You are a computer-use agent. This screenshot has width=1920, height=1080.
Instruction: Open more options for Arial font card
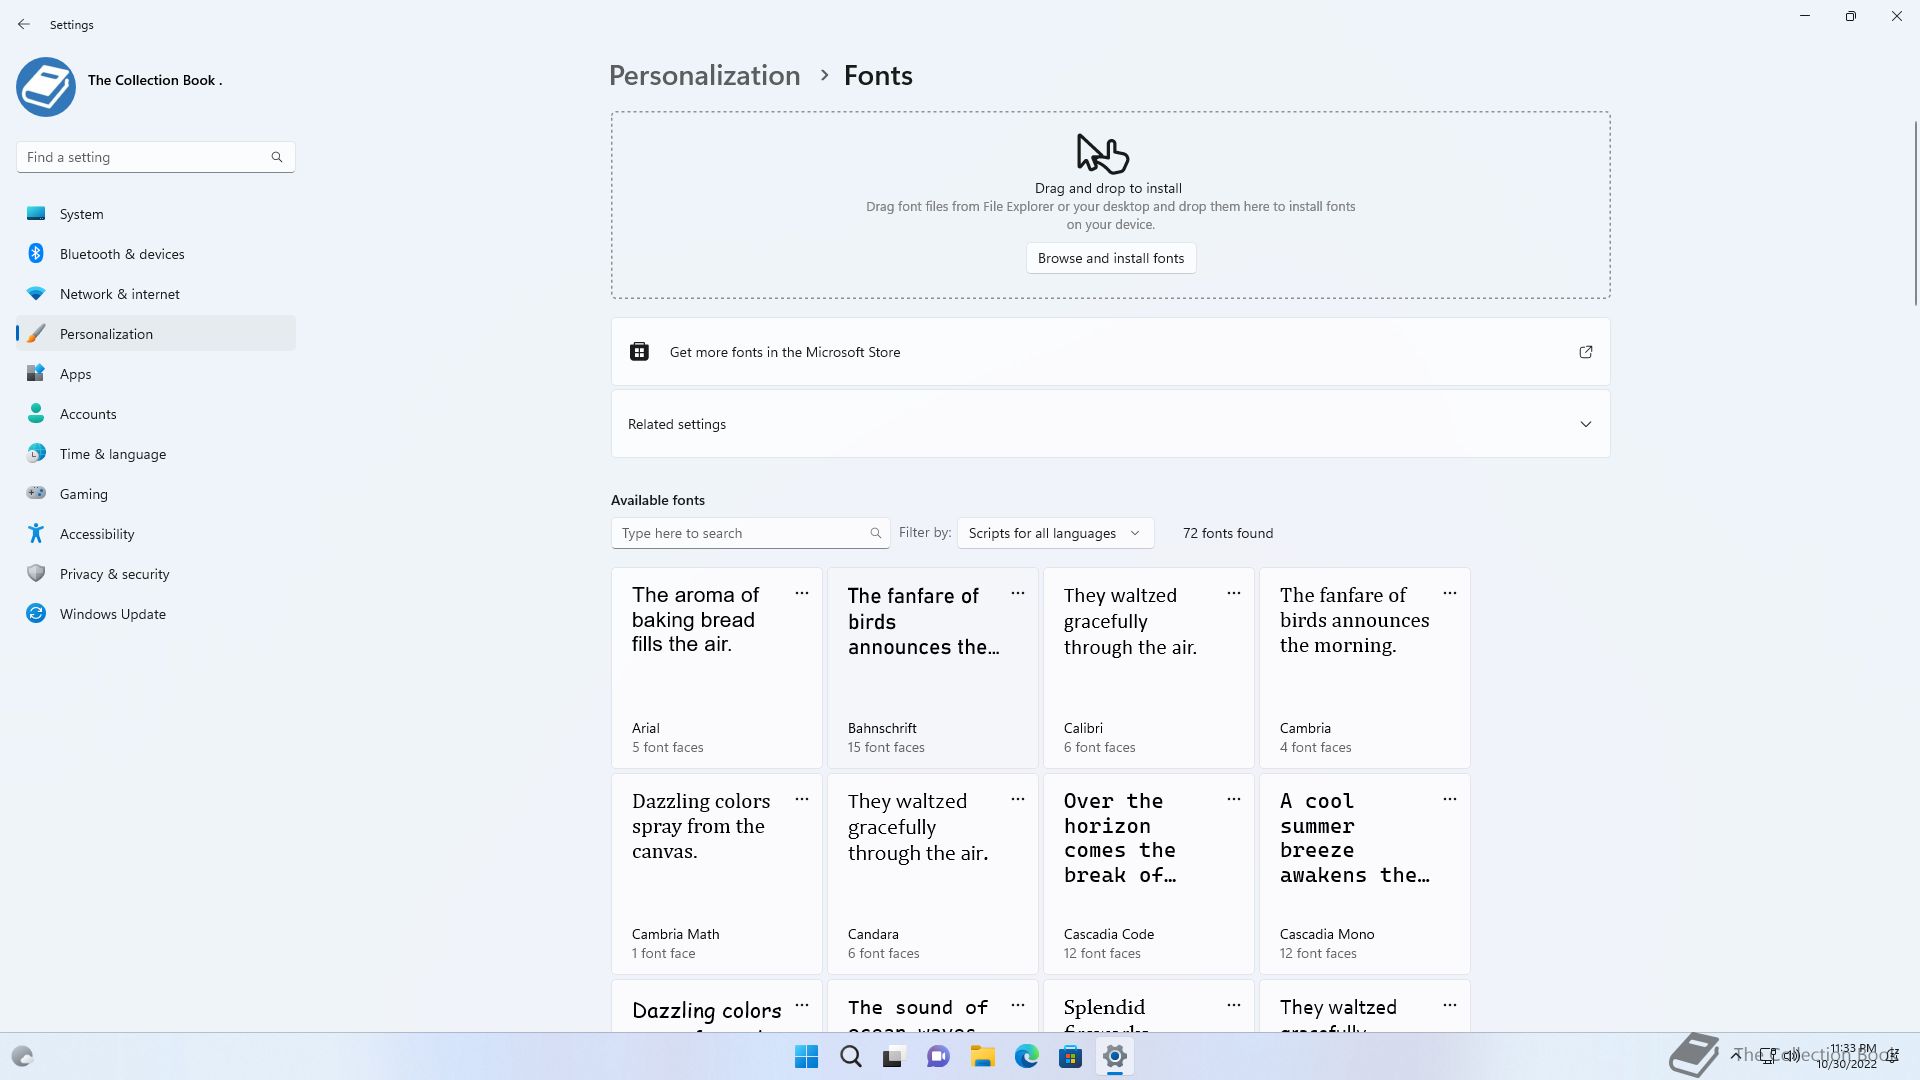click(x=802, y=593)
